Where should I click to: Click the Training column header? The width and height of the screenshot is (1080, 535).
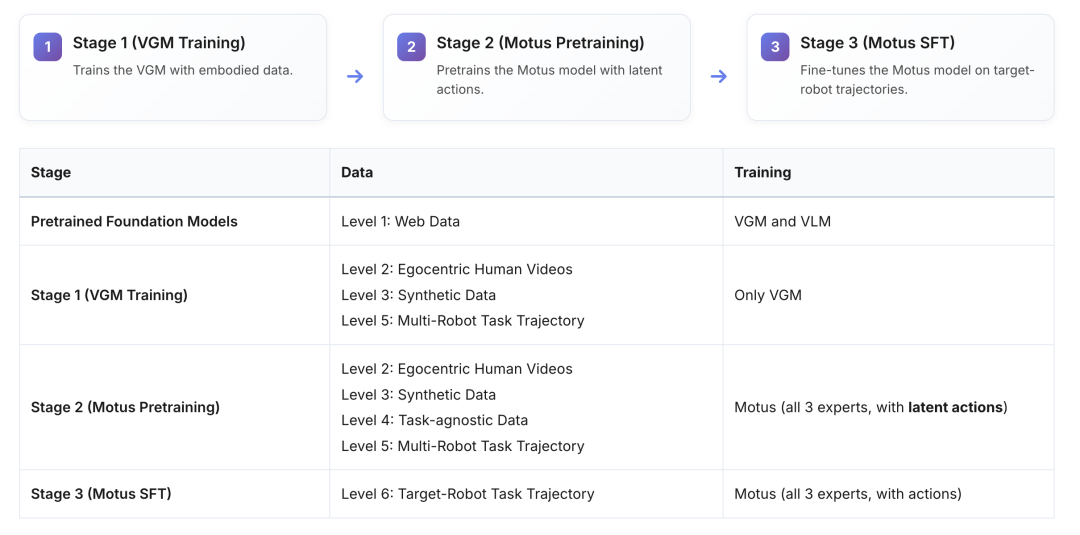pos(762,172)
